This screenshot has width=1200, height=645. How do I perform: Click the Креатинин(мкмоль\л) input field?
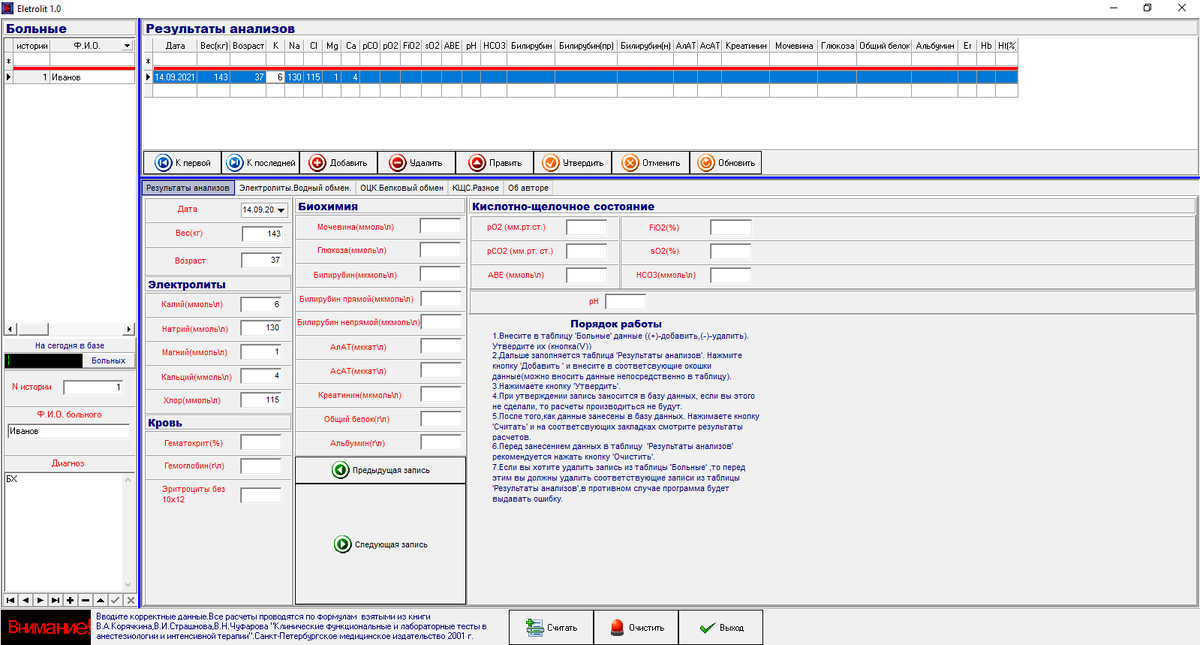pyautogui.click(x=440, y=394)
